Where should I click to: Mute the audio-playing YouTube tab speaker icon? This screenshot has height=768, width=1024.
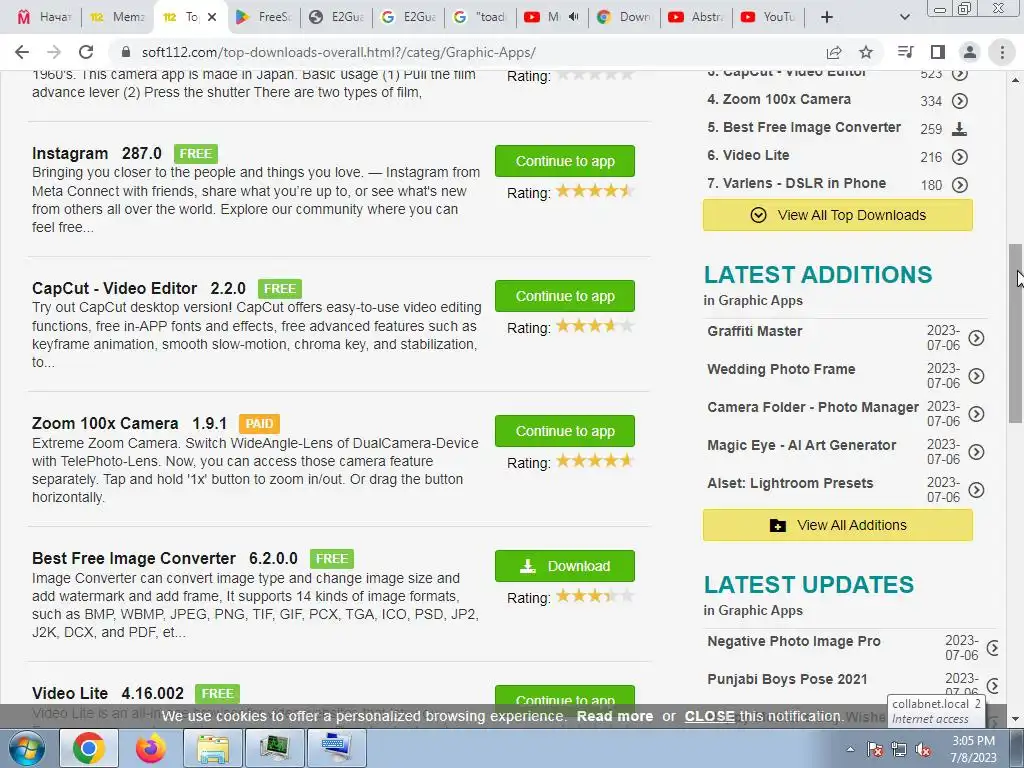574,17
